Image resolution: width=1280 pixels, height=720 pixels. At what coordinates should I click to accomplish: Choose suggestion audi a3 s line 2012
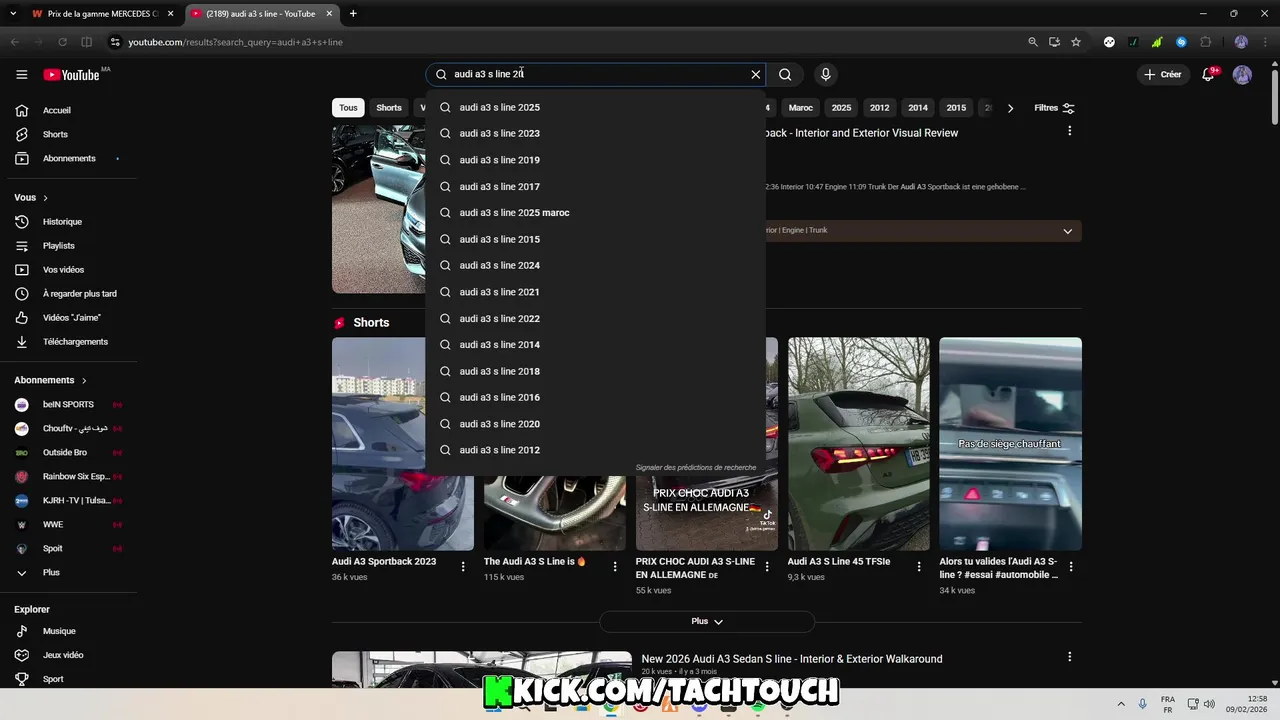pos(596,450)
